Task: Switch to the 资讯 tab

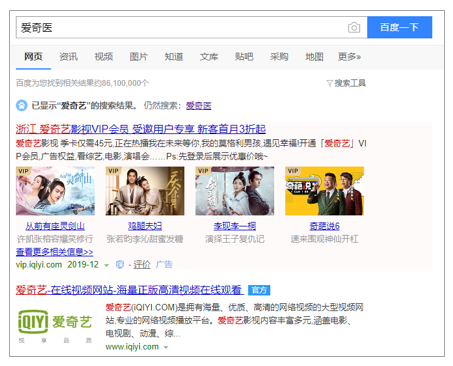Action: click(68, 57)
